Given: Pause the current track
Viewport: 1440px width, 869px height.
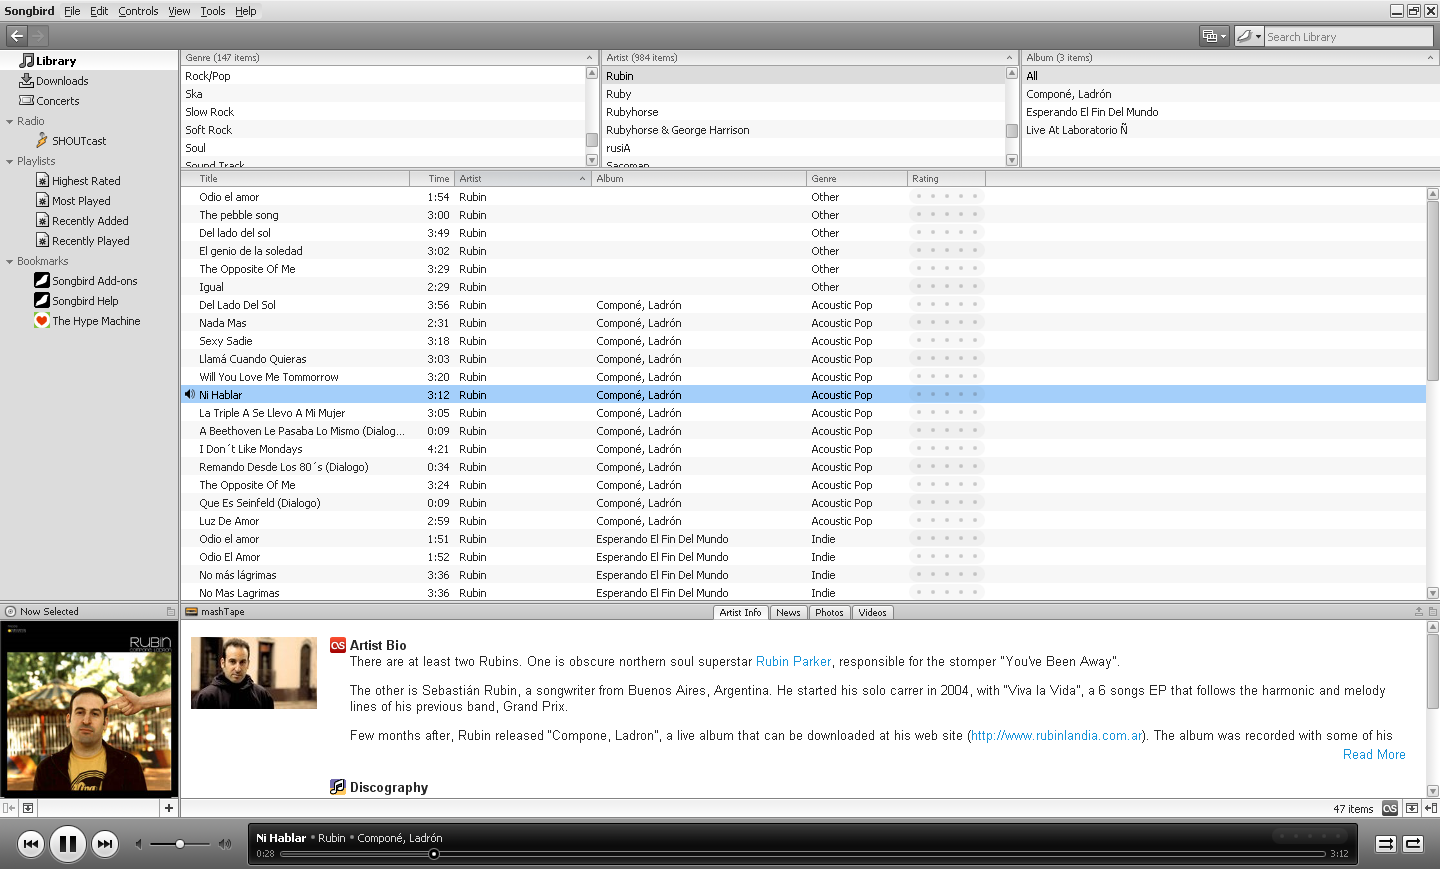Looking at the screenshot, I should pyautogui.click(x=68, y=844).
